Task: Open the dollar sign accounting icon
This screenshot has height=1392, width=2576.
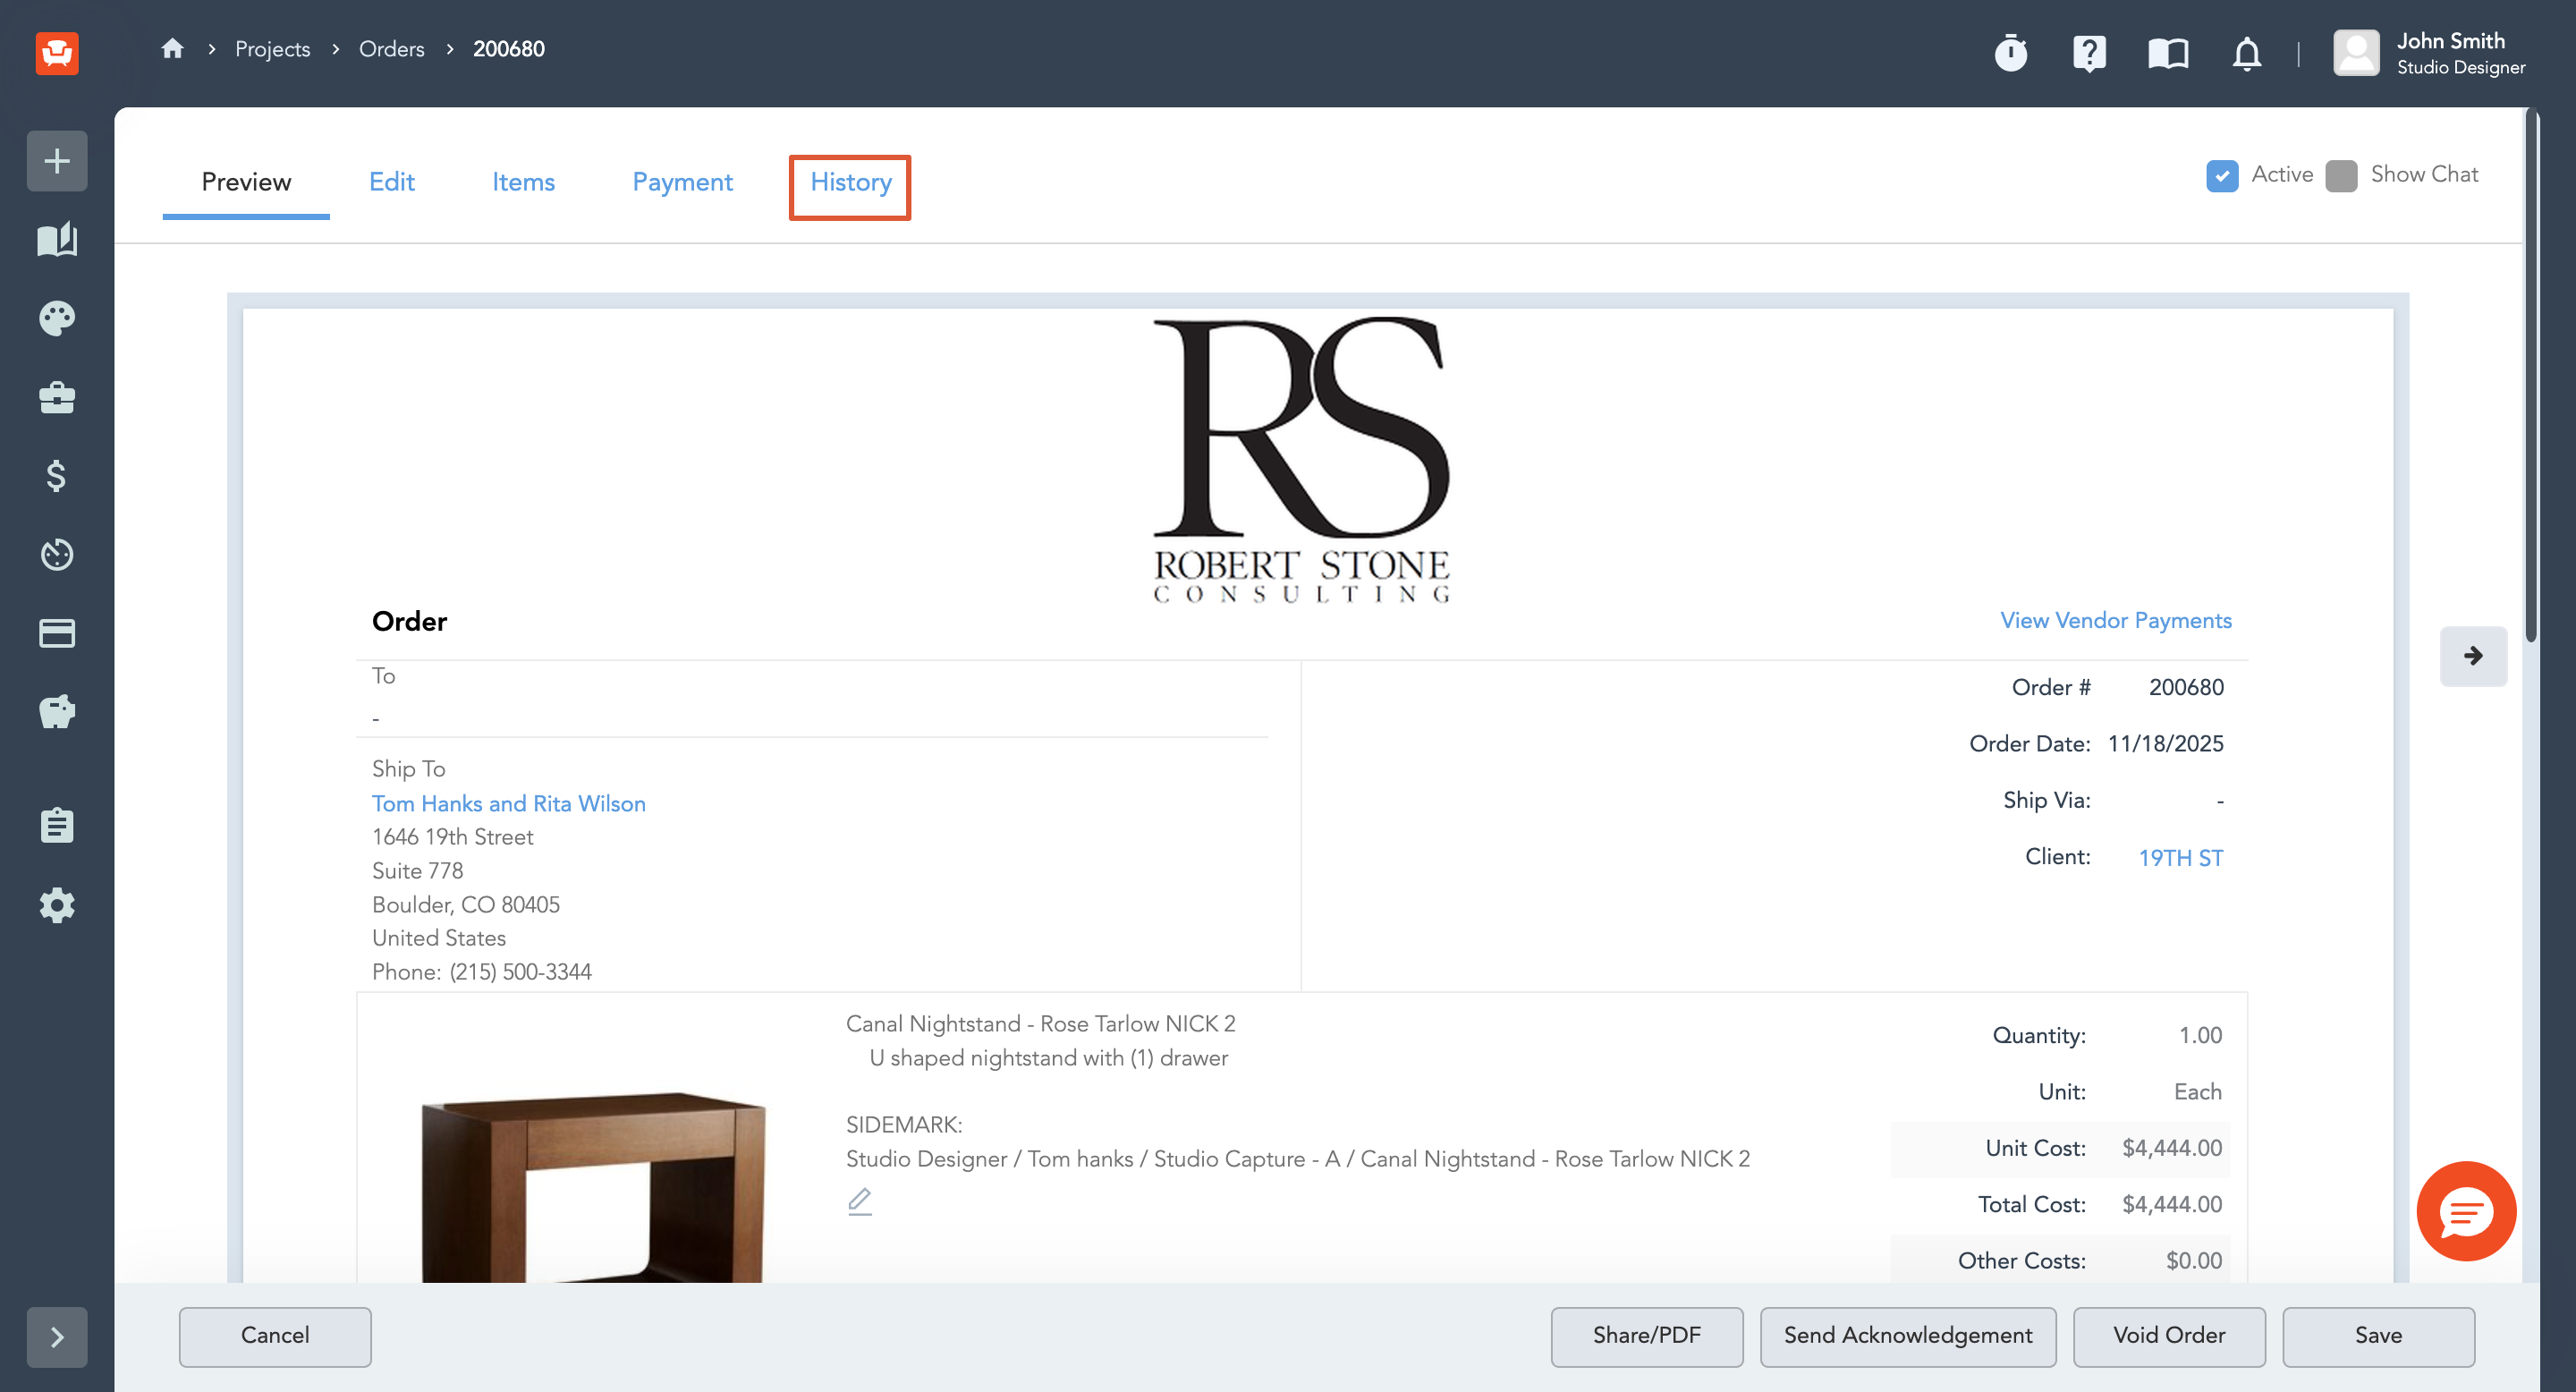Action: point(57,476)
